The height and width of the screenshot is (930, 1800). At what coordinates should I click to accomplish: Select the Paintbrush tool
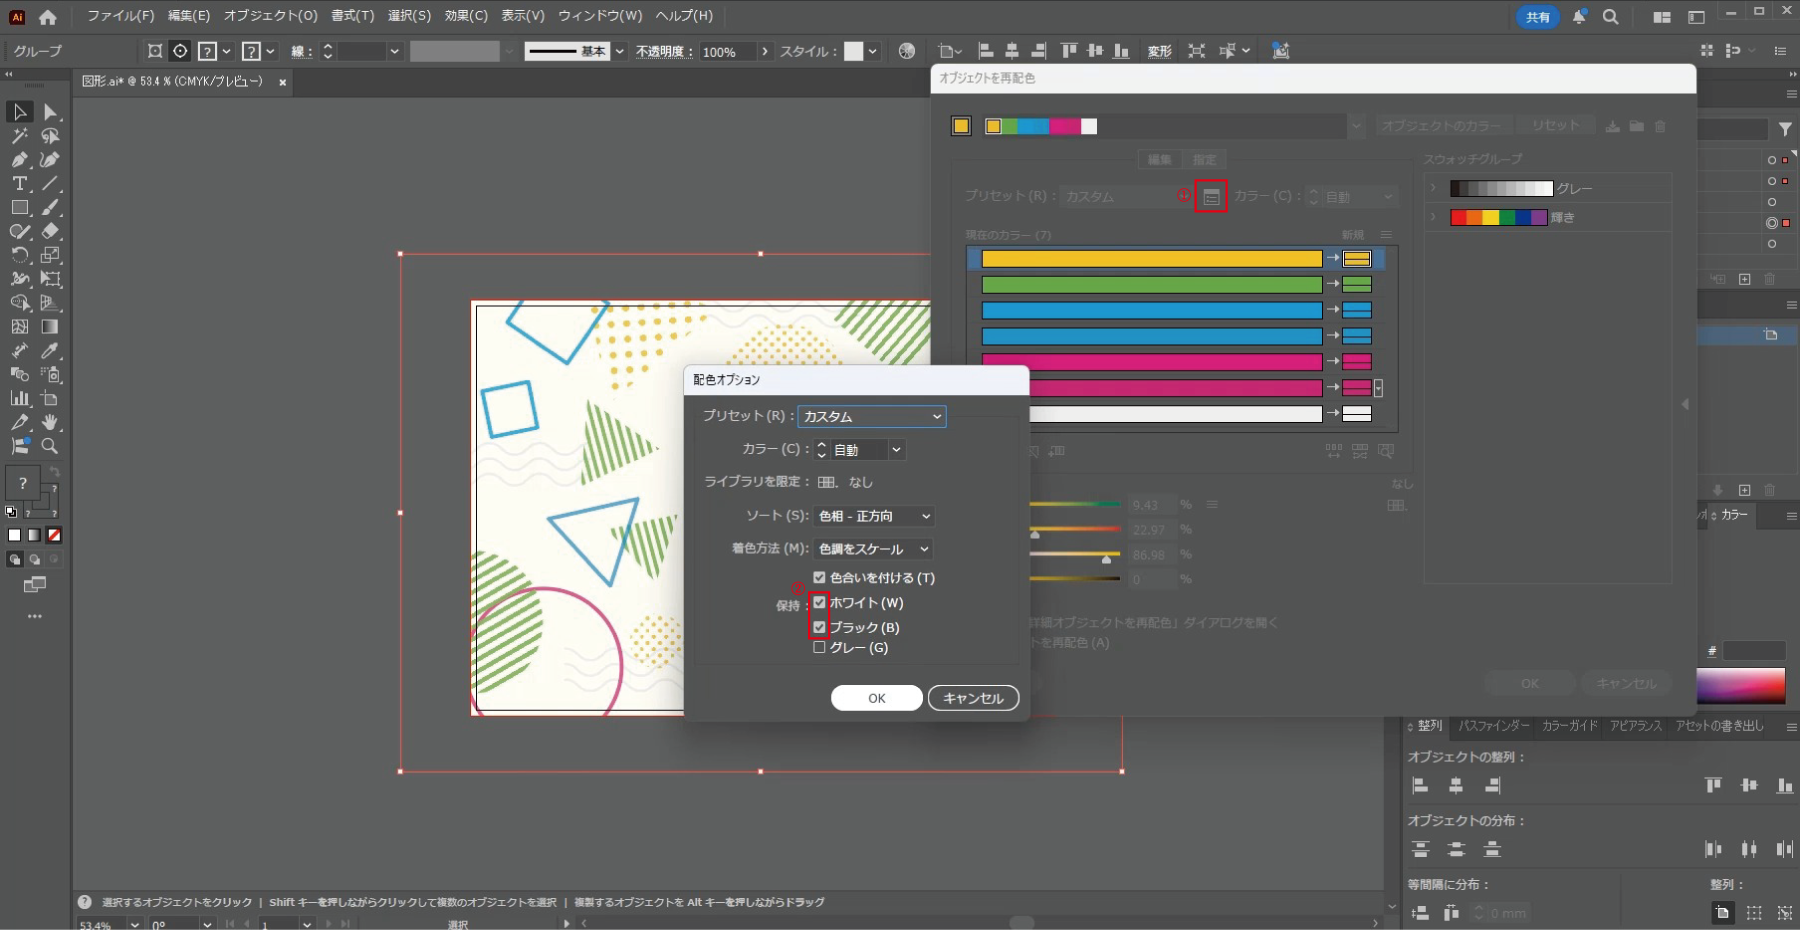[50, 208]
